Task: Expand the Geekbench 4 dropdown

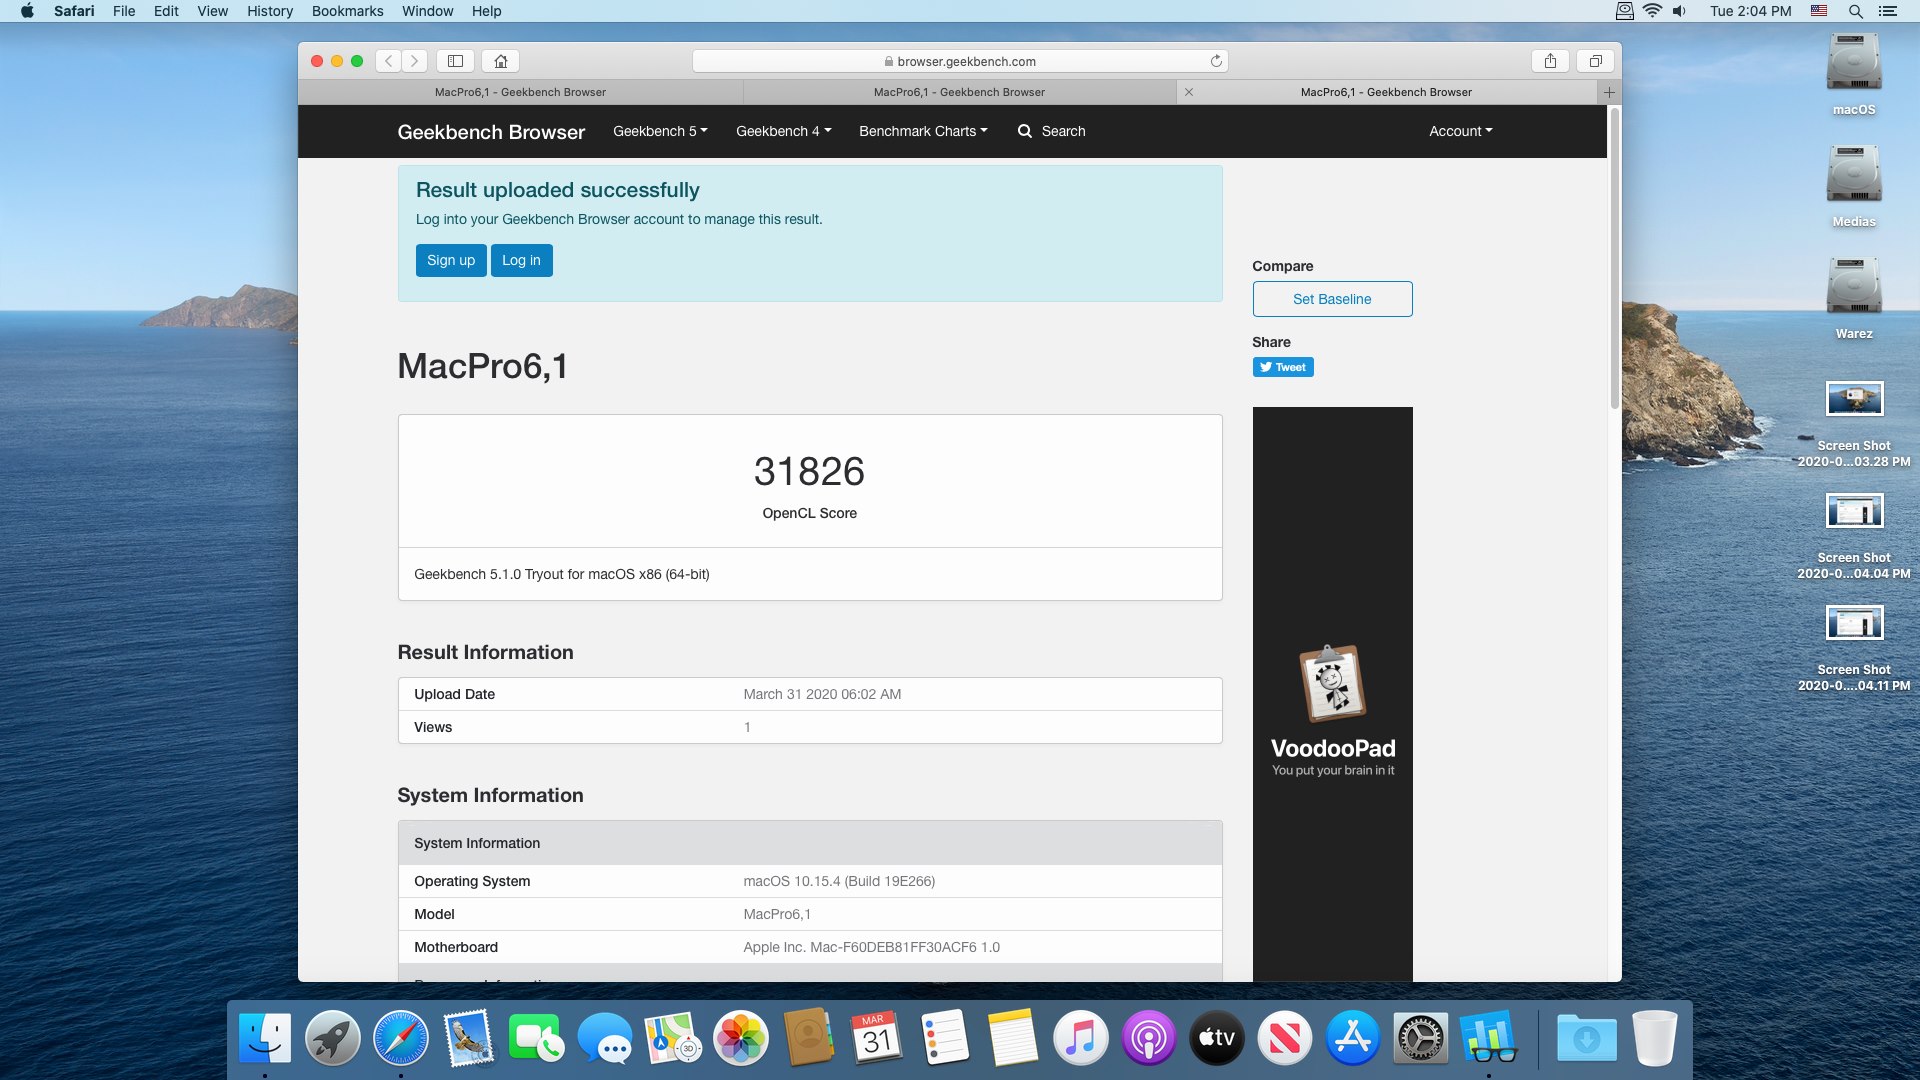Action: click(x=784, y=131)
